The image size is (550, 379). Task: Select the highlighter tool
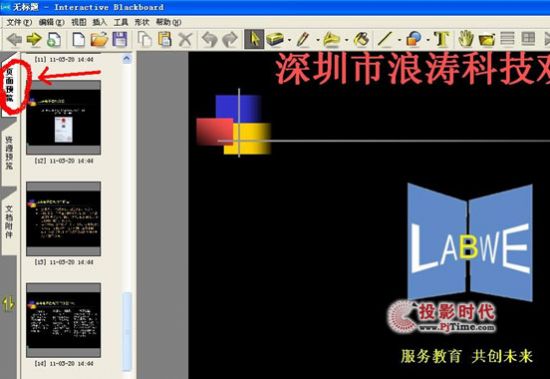(x=331, y=39)
